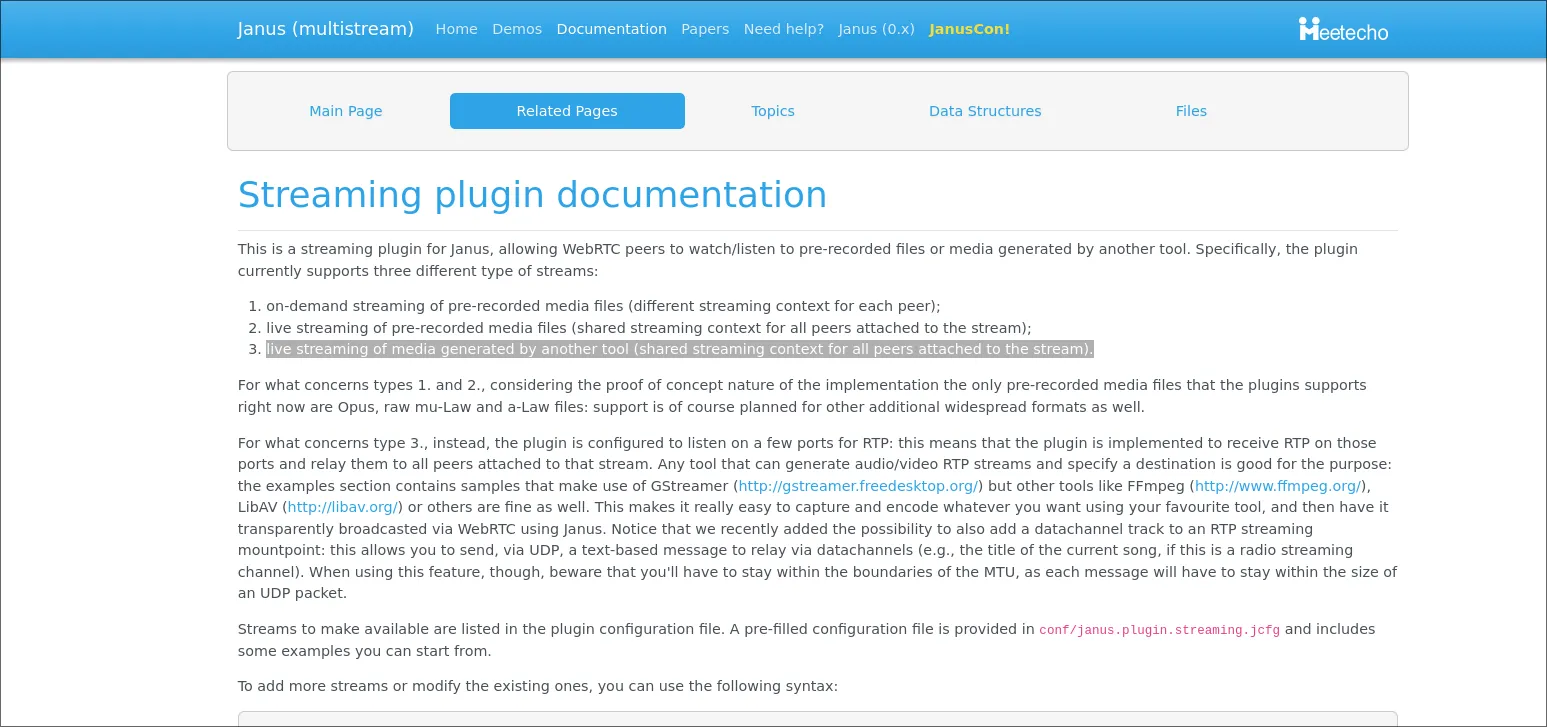The width and height of the screenshot is (1547, 727).
Task: Go to the Home page
Action: pos(456,29)
